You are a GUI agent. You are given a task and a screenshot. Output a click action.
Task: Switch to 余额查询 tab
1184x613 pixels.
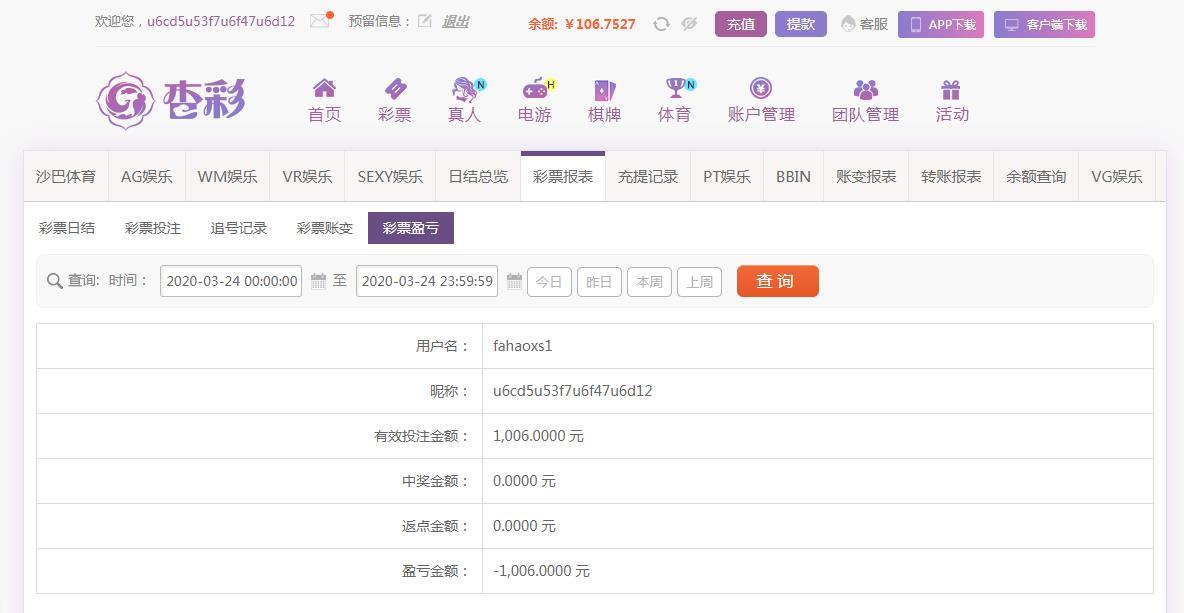[x=1036, y=177]
